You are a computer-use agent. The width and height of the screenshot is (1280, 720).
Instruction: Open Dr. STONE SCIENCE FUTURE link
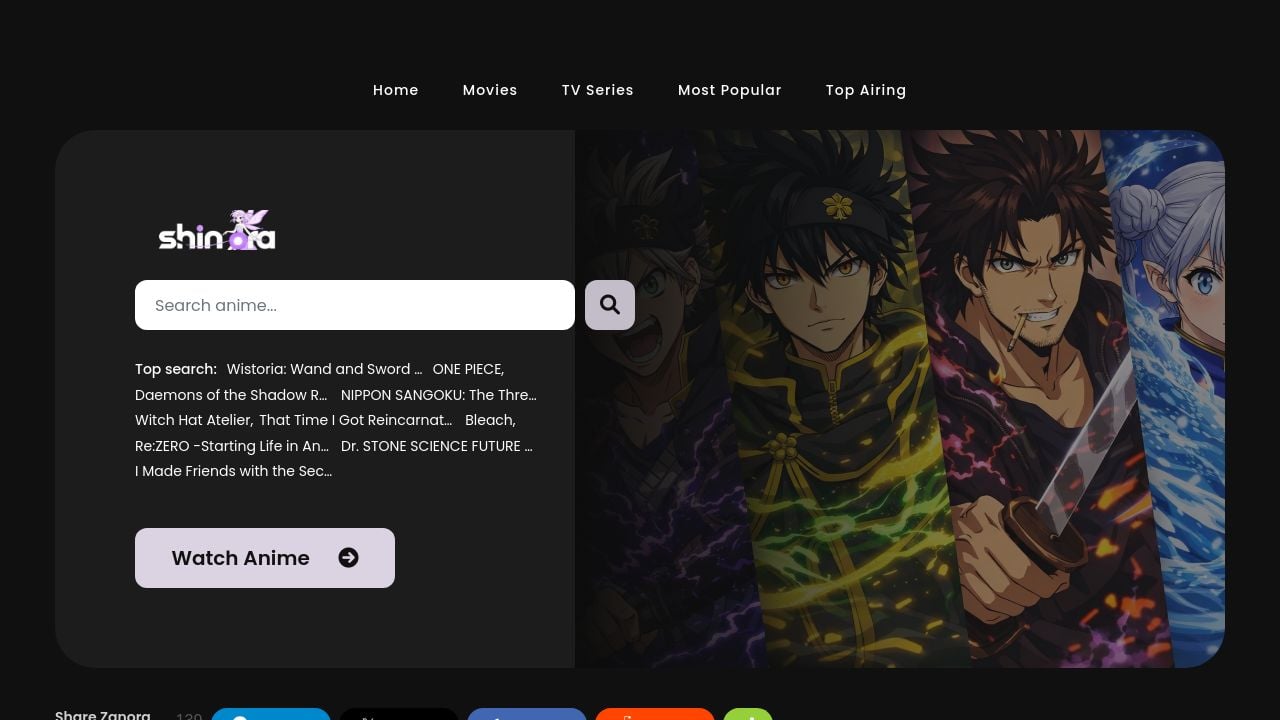pos(437,446)
